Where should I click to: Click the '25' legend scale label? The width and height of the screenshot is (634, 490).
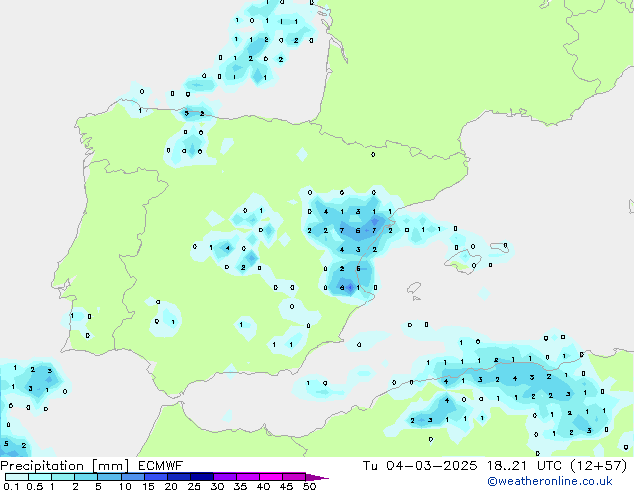[x=194, y=486]
